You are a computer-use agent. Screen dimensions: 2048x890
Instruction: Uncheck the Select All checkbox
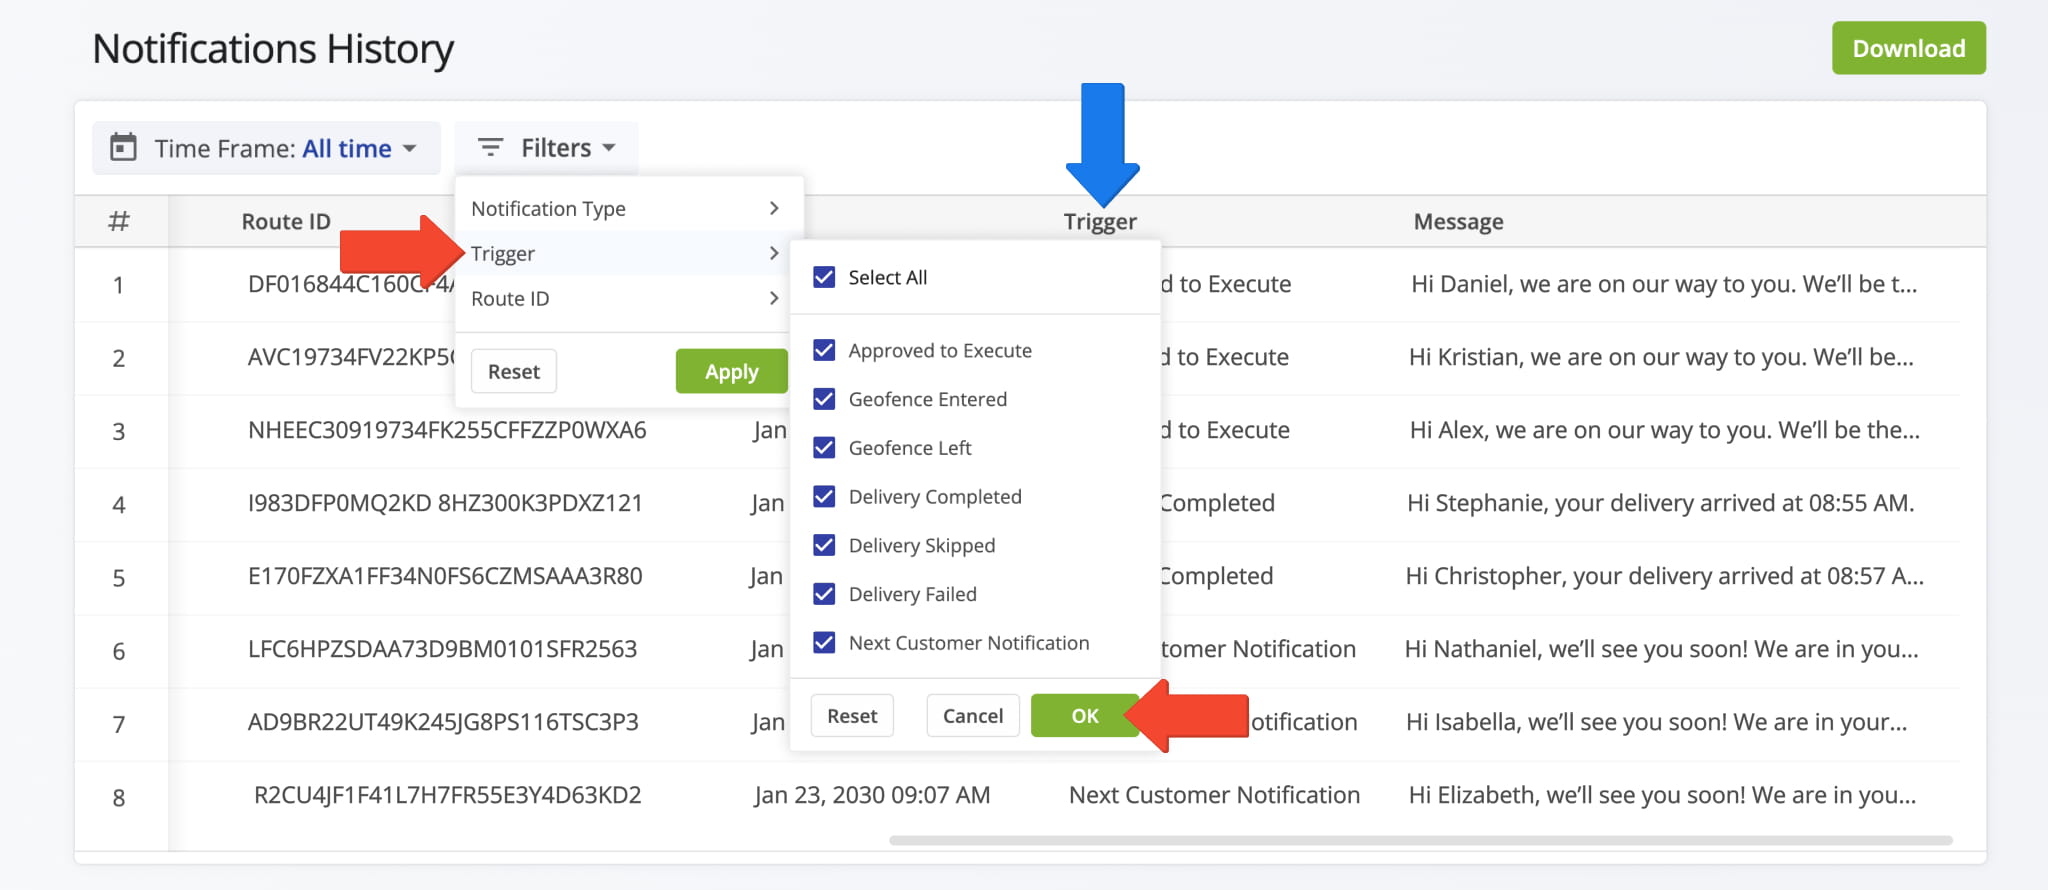[x=824, y=277]
